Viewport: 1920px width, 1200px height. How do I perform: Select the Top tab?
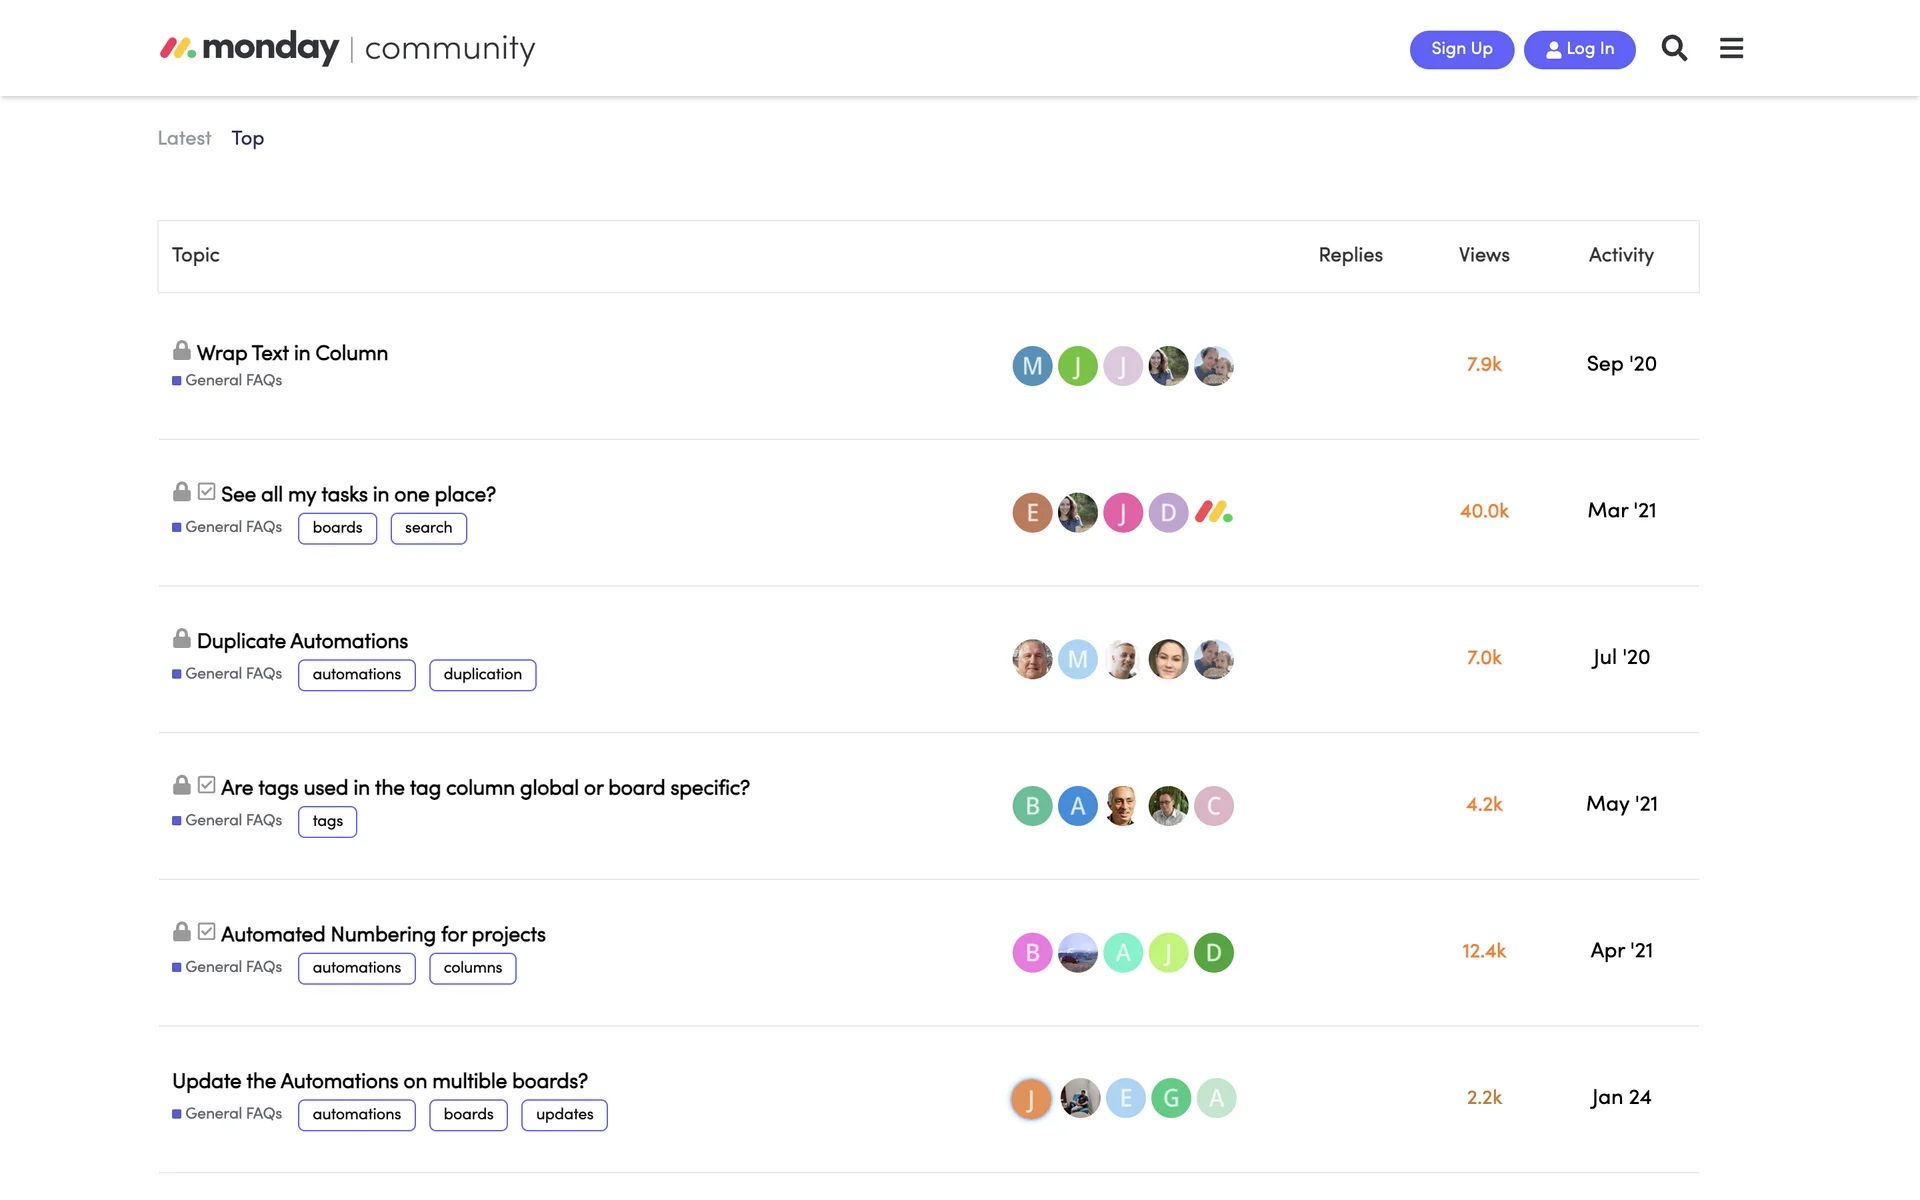(x=247, y=138)
